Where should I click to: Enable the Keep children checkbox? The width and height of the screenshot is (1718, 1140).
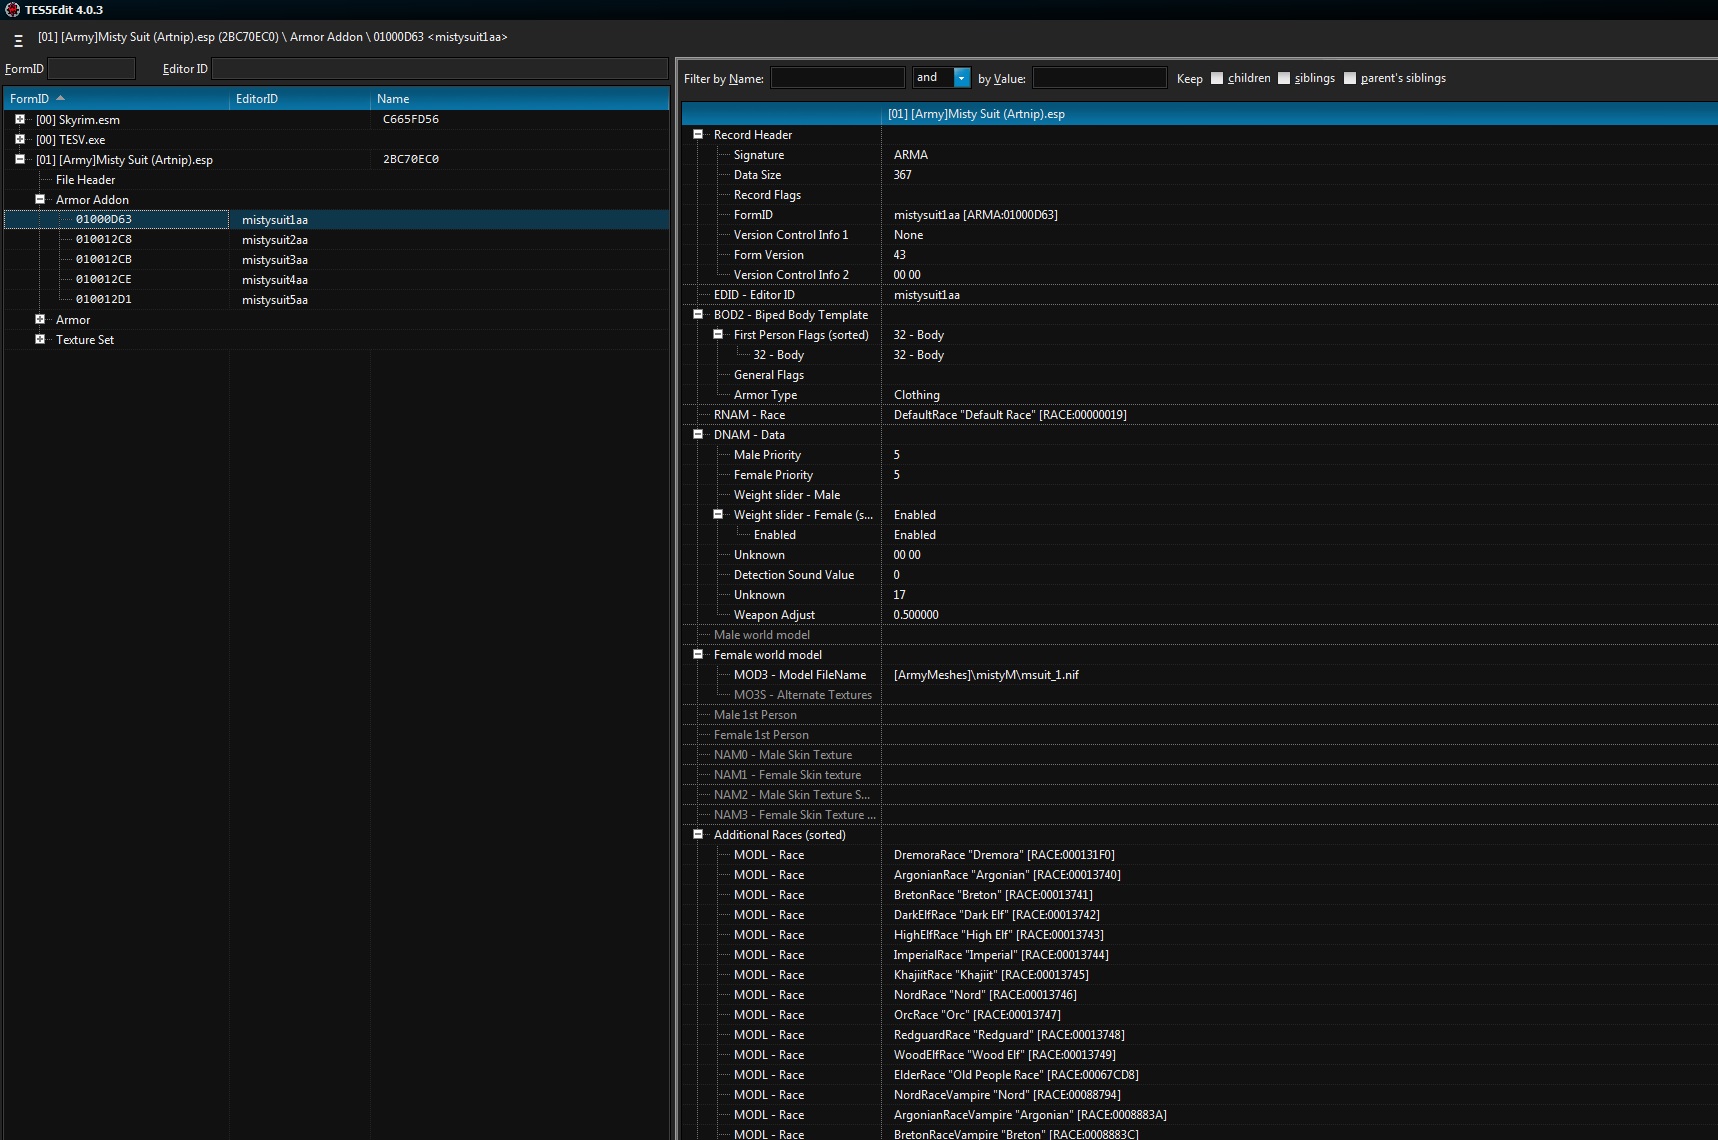[x=1217, y=78]
